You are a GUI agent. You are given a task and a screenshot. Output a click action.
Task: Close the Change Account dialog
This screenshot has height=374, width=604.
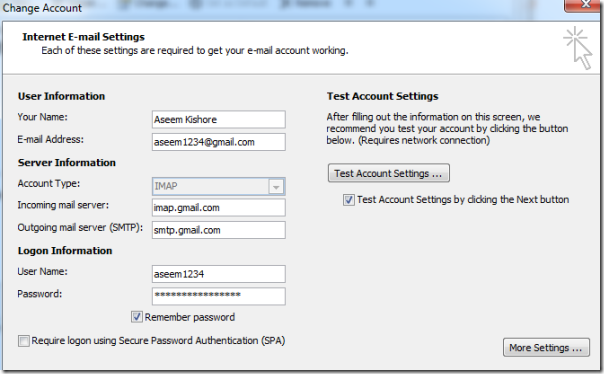[584, 5]
